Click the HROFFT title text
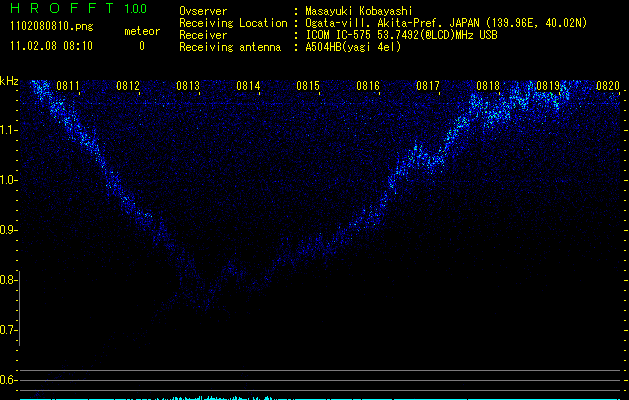 (x=62, y=8)
